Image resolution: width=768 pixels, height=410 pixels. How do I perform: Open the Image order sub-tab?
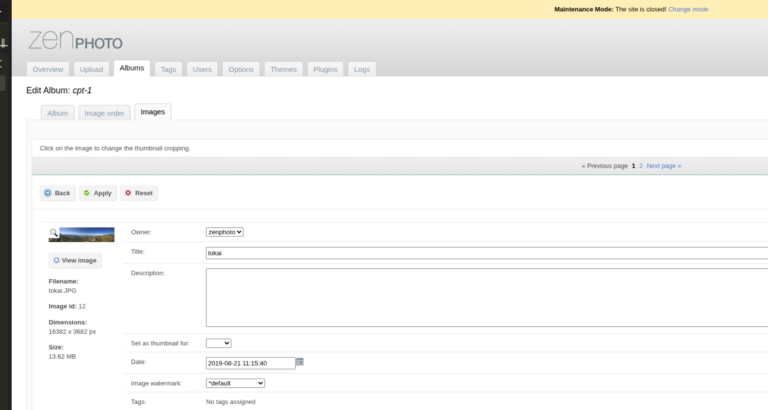[104, 113]
